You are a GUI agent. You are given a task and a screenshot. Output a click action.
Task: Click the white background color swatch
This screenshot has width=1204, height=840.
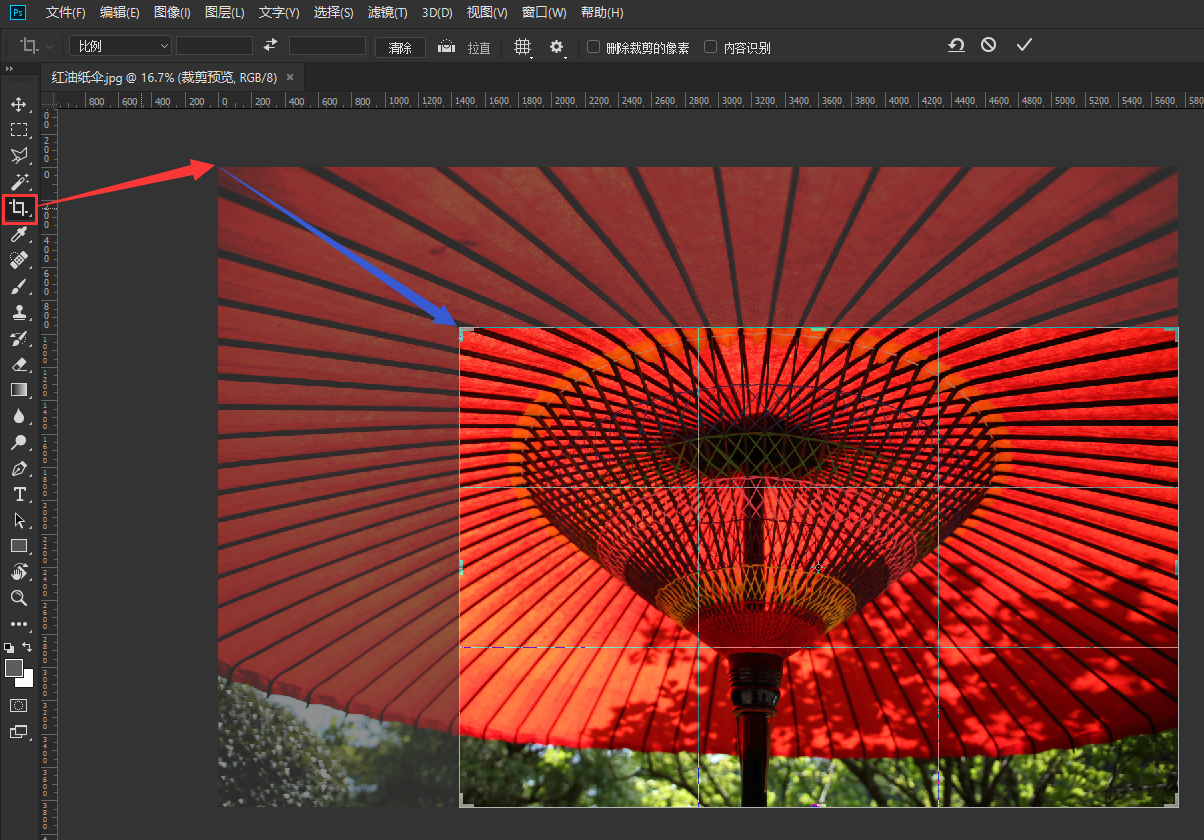coord(28,681)
